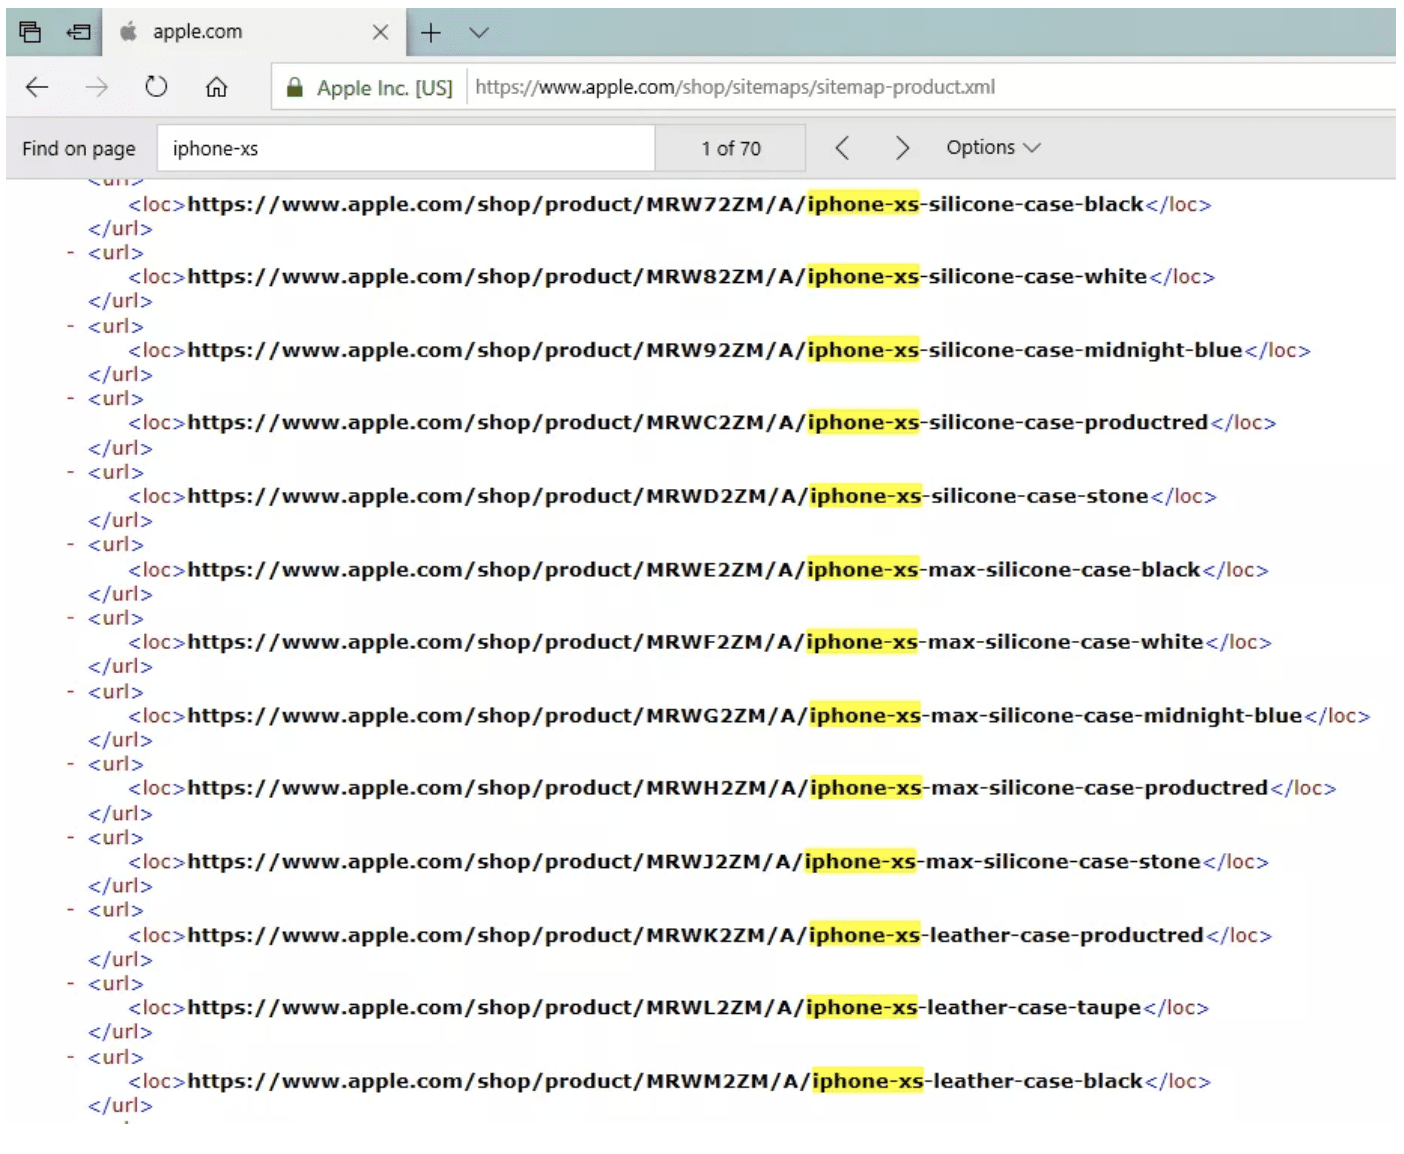1404x1154 pixels.
Task: Click the MRWK2ZM leather-case-productred URL
Action: click(x=695, y=935)
